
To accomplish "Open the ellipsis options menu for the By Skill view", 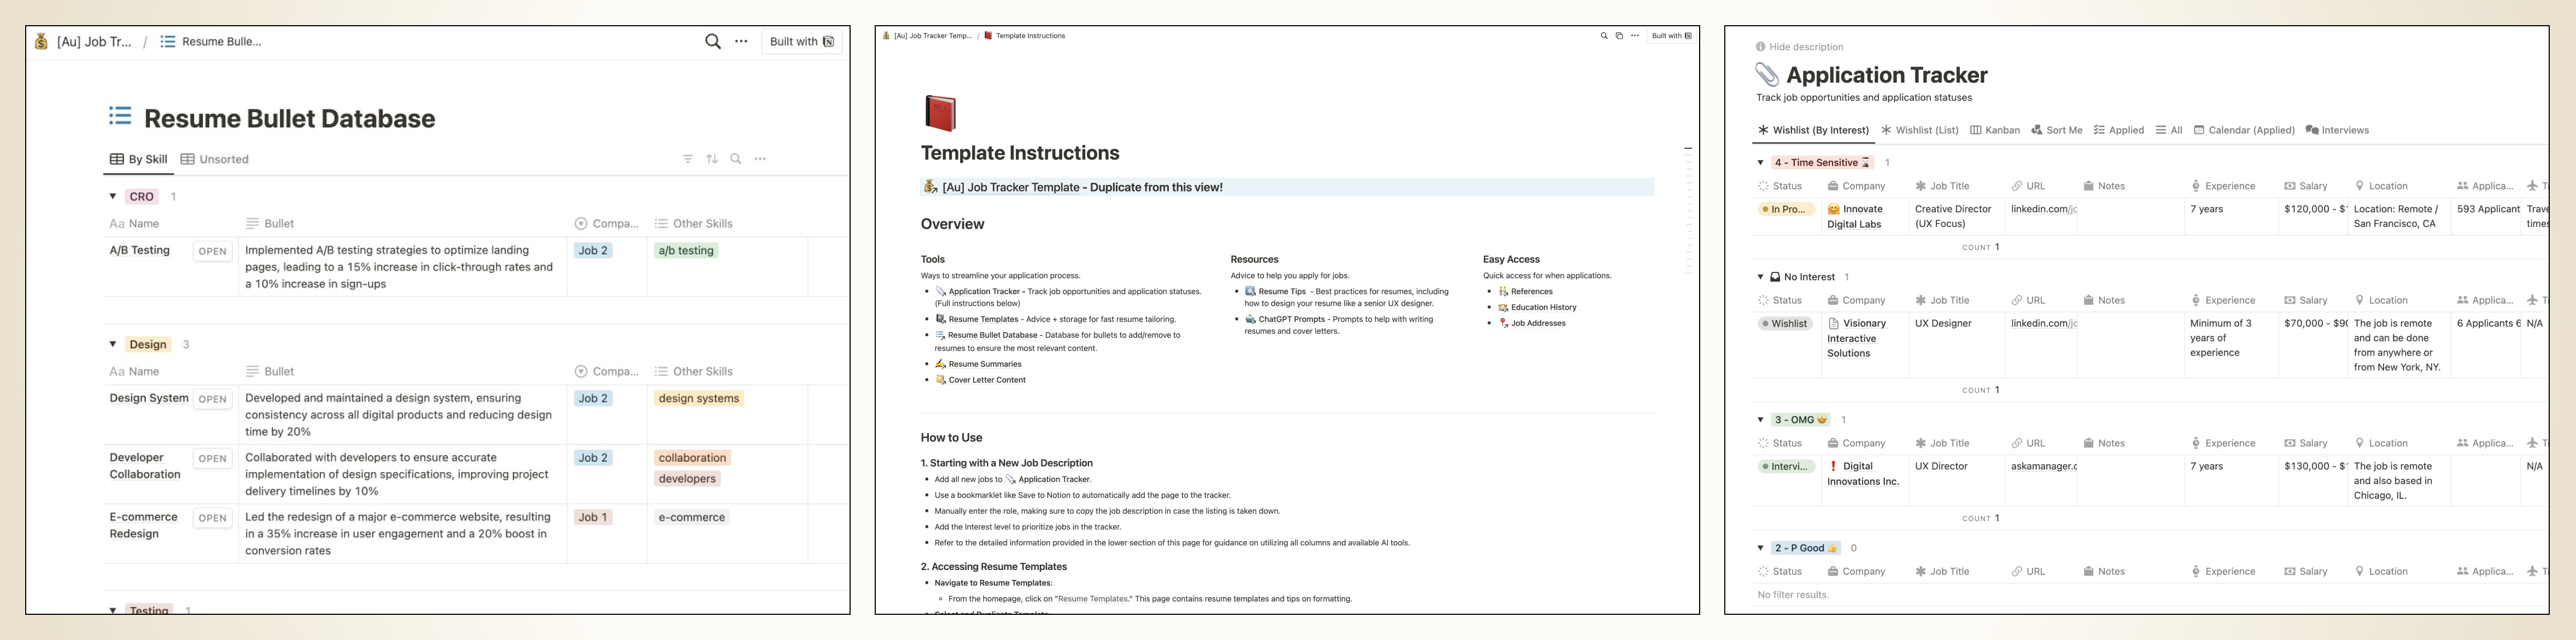I will coord(760,158).
